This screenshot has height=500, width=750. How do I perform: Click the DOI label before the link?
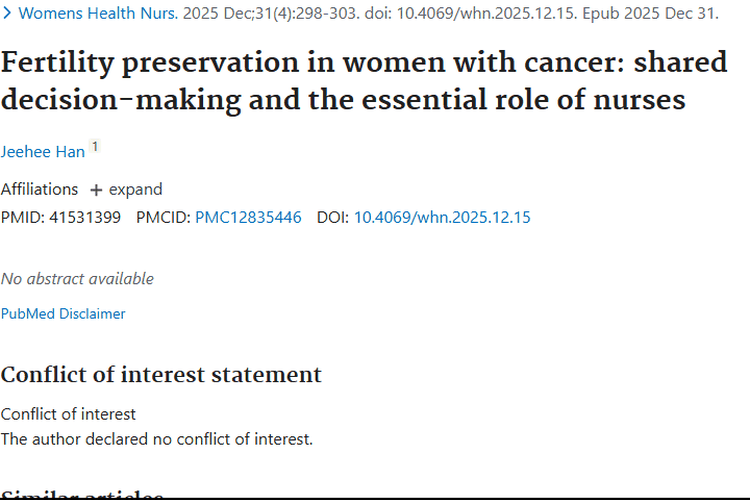[333, 217]
